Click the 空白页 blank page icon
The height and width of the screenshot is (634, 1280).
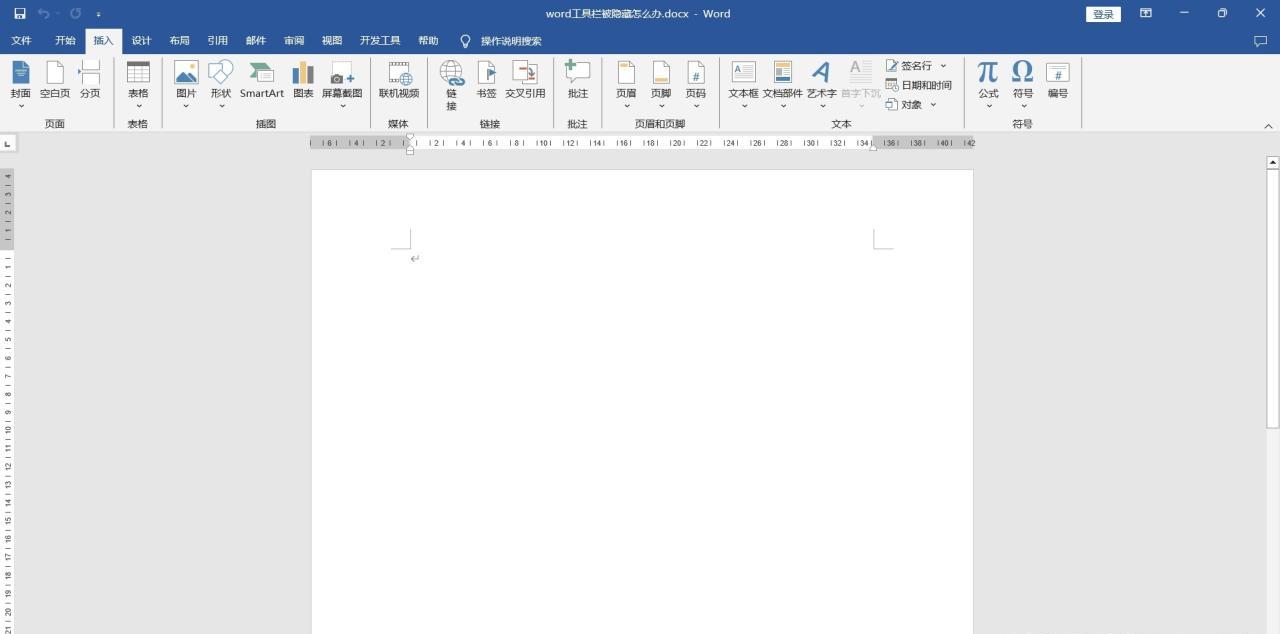tap(55, 80)
